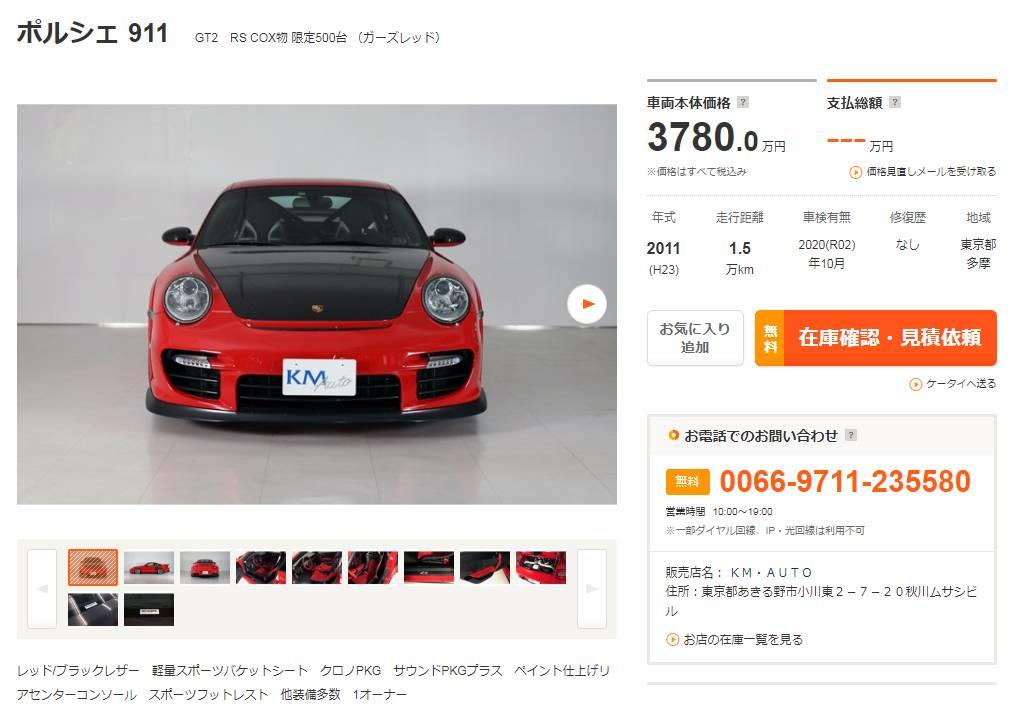Click the toll-free phone number 0066-9711-235580
1018x723 pixels.
click(845, 482)
